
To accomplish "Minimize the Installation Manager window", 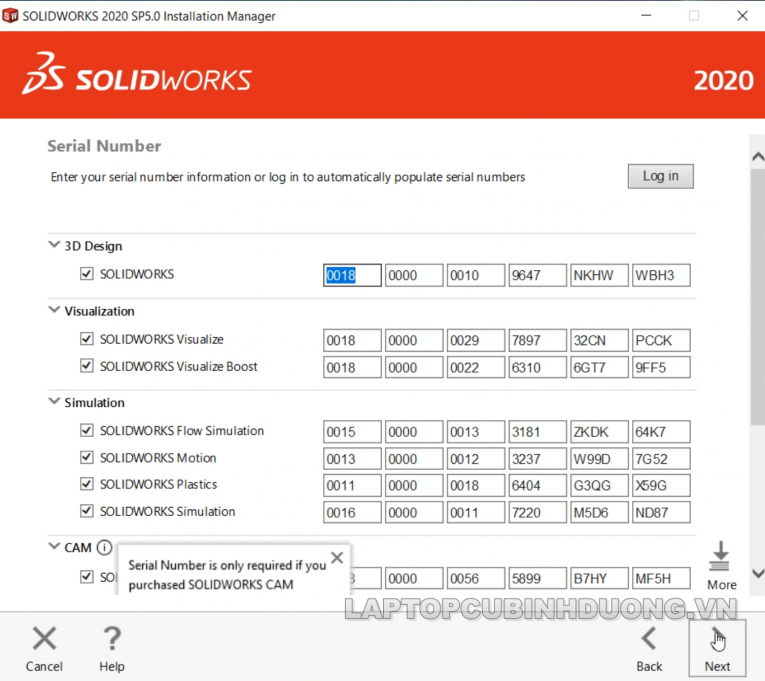I will (x=646, y=16).
